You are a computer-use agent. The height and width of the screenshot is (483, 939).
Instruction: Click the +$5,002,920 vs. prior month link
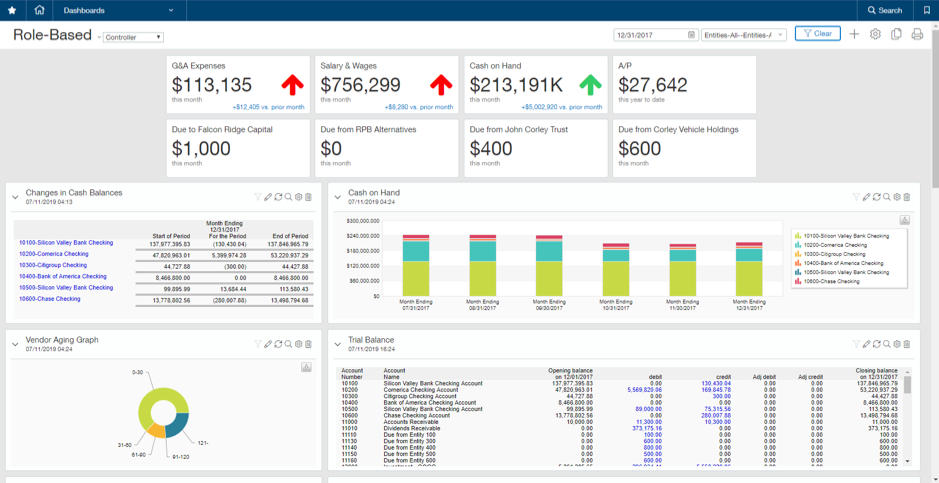(562, 108)
